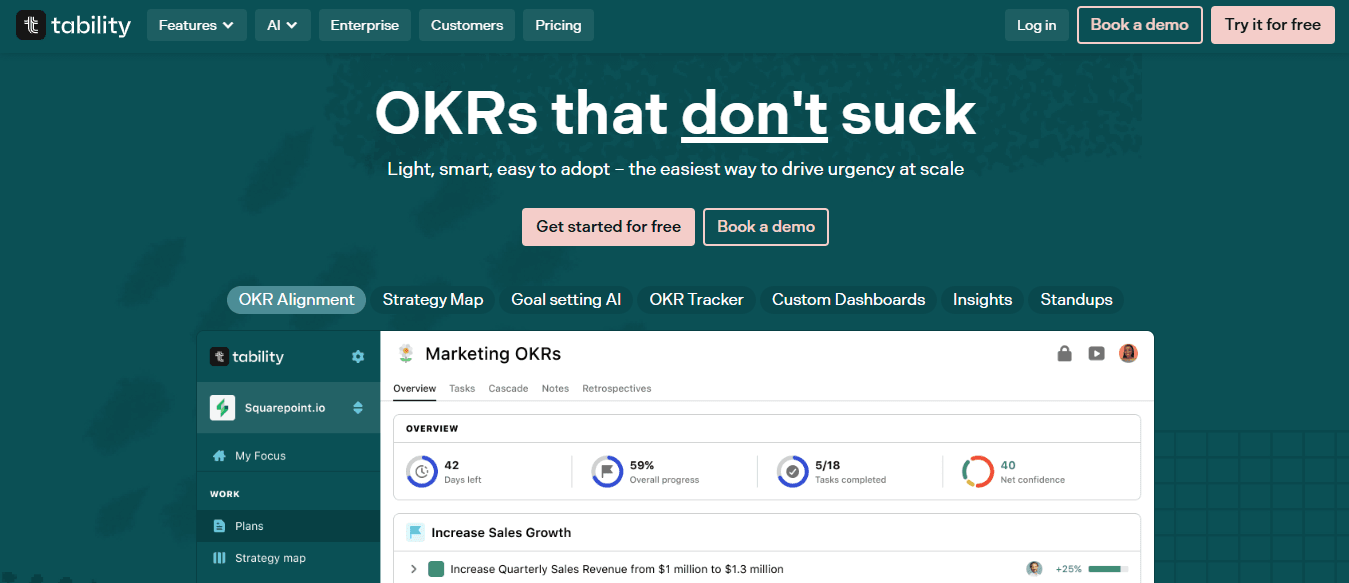
Task: Click the green status square on Quarterly Sales row
Action: pos(436,569)
